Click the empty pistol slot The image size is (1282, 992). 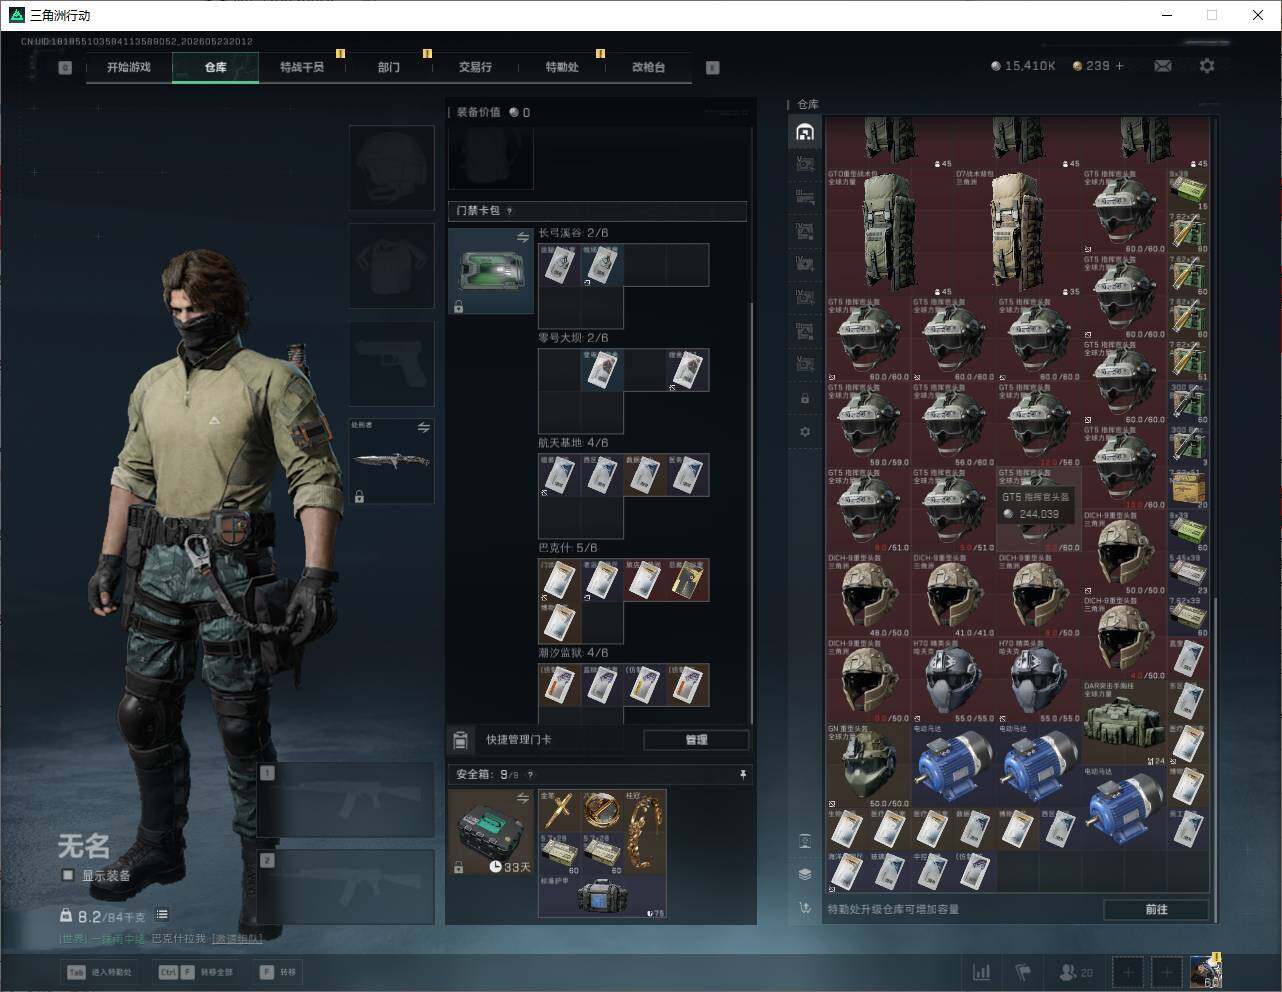(391, 363)
